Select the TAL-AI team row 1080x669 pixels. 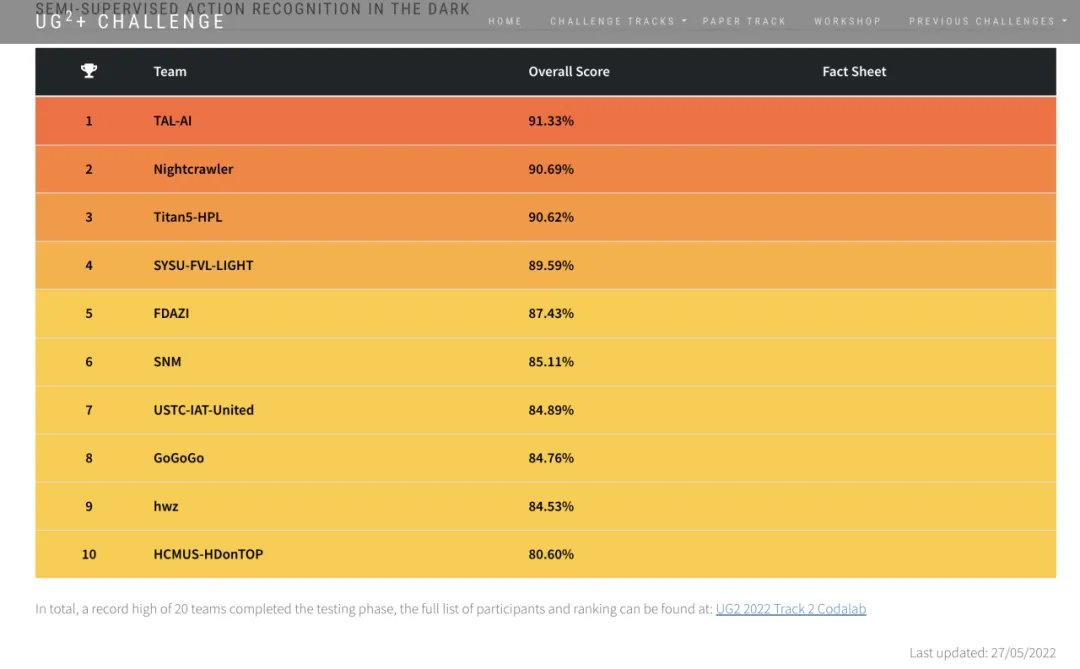pyautogui.click(x=546, y=121)
